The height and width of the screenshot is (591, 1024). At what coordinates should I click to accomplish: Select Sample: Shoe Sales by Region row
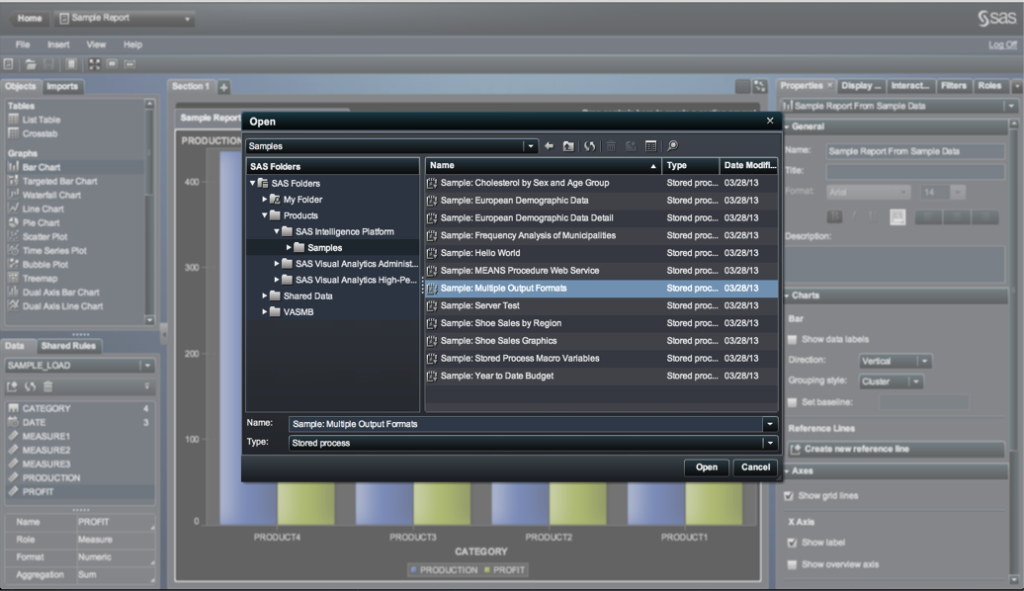[601, 323]
